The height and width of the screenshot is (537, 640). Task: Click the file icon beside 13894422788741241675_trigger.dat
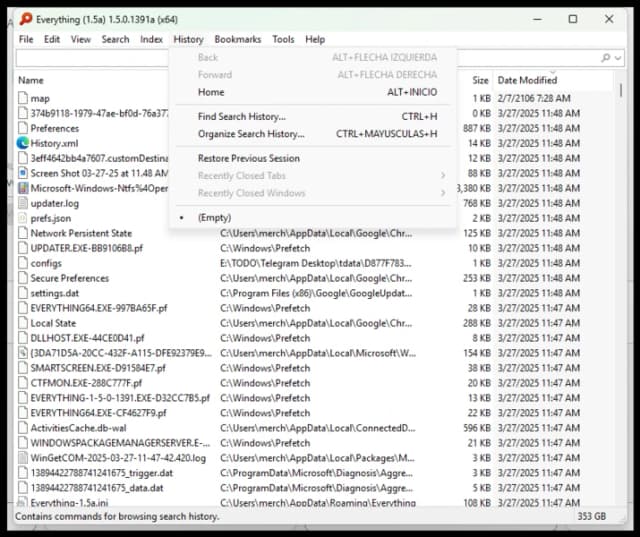(23, 473)
